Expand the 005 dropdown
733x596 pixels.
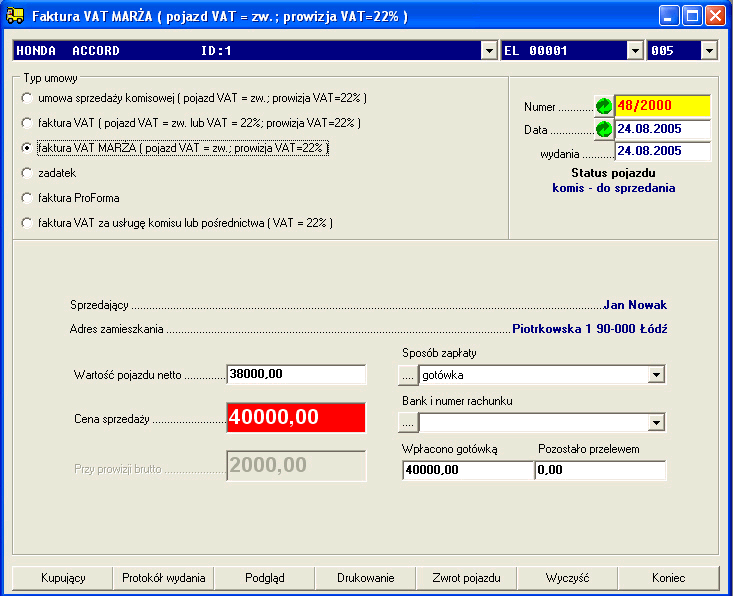click(708, 51)
